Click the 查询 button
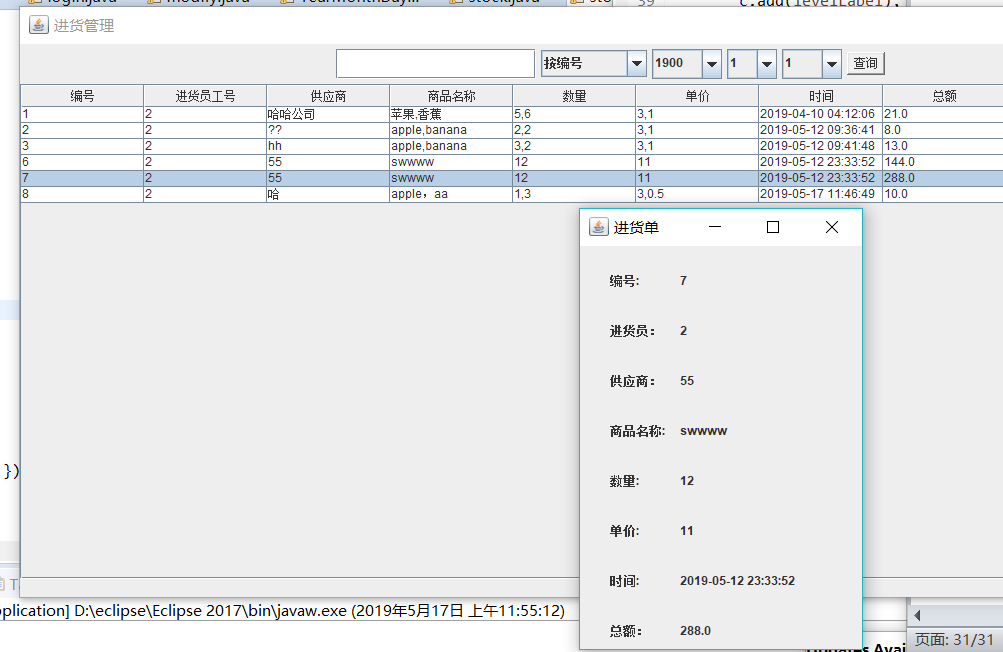The height and width of the screenshot is (652, 1003). (x=865, y=63)
